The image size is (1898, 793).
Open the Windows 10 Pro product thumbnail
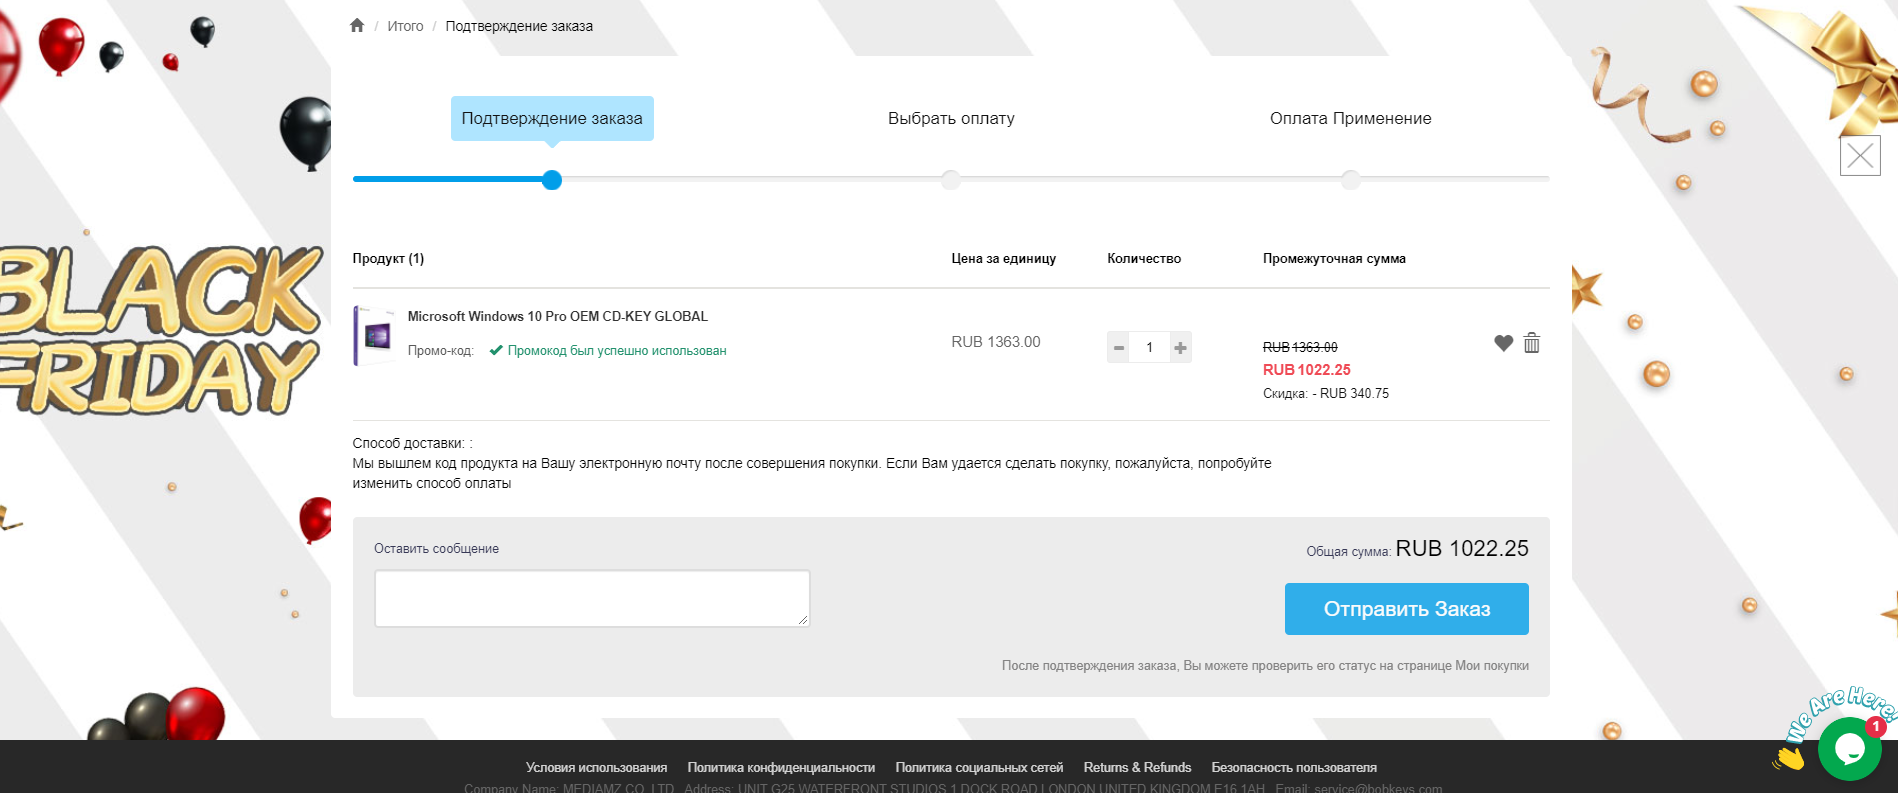[x=375, y=336]
